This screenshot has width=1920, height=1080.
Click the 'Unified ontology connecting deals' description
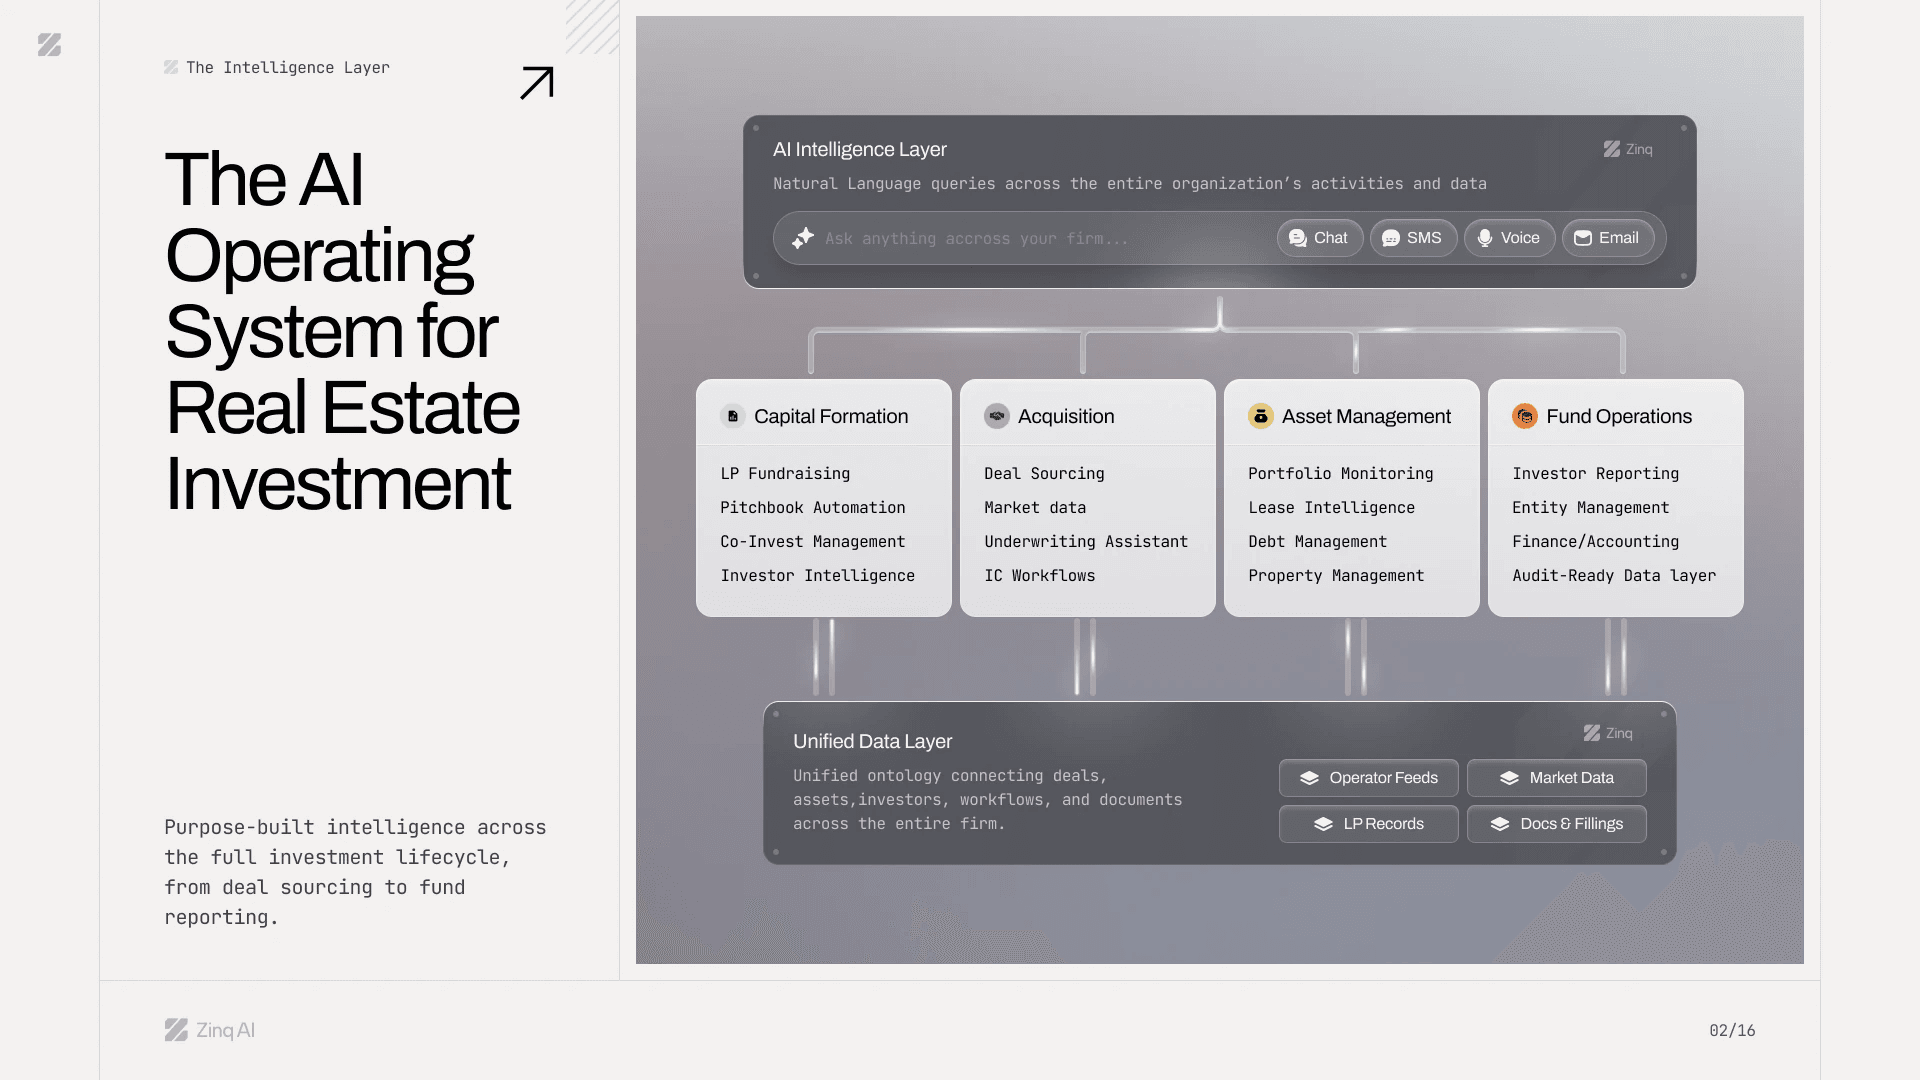[988, 800]
